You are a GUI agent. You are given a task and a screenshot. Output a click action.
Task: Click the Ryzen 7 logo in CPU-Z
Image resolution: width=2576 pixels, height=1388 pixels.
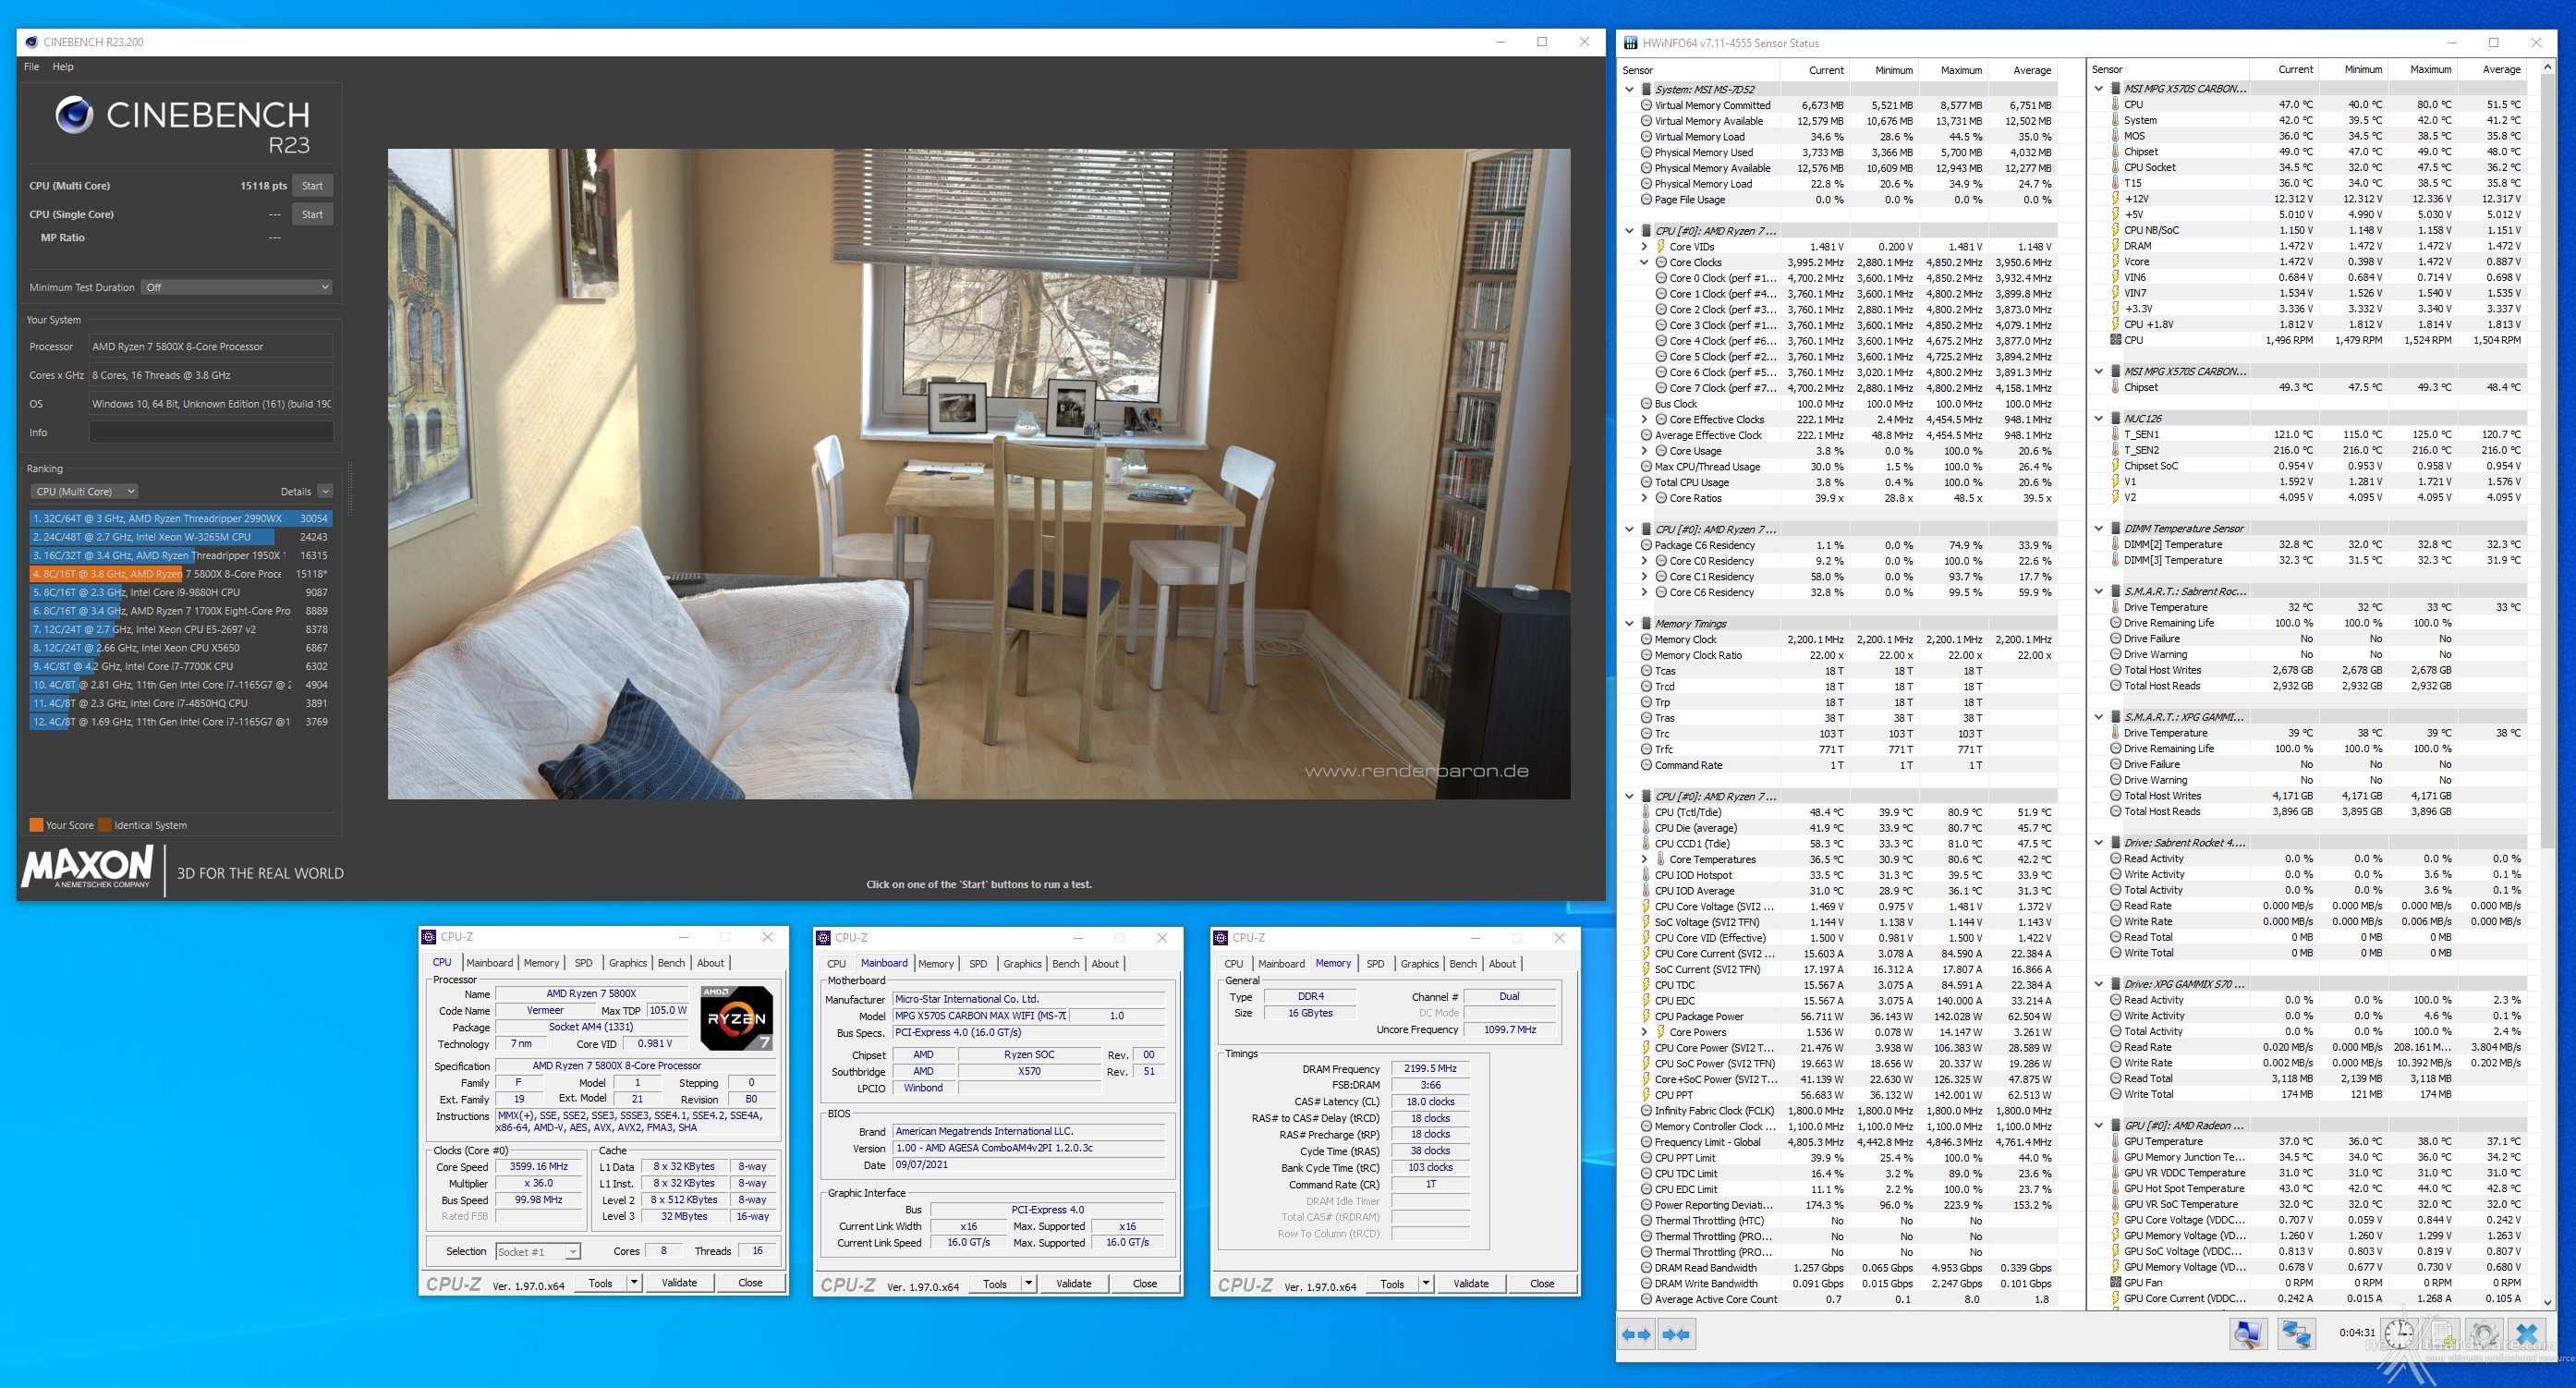(x=736, y=1018)
